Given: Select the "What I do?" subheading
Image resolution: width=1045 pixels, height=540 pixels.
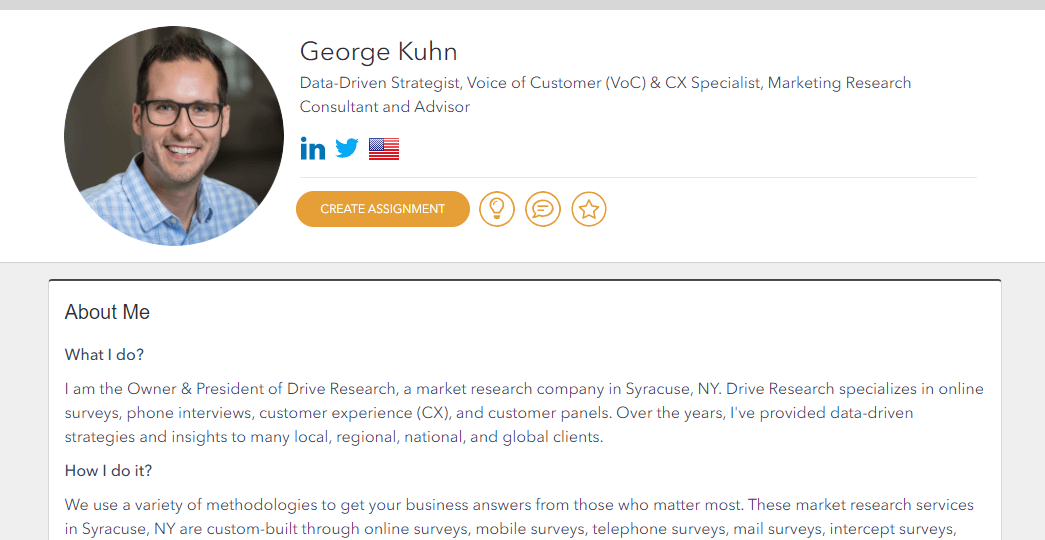Looking at the screenshot, I should tap(104, 355).
